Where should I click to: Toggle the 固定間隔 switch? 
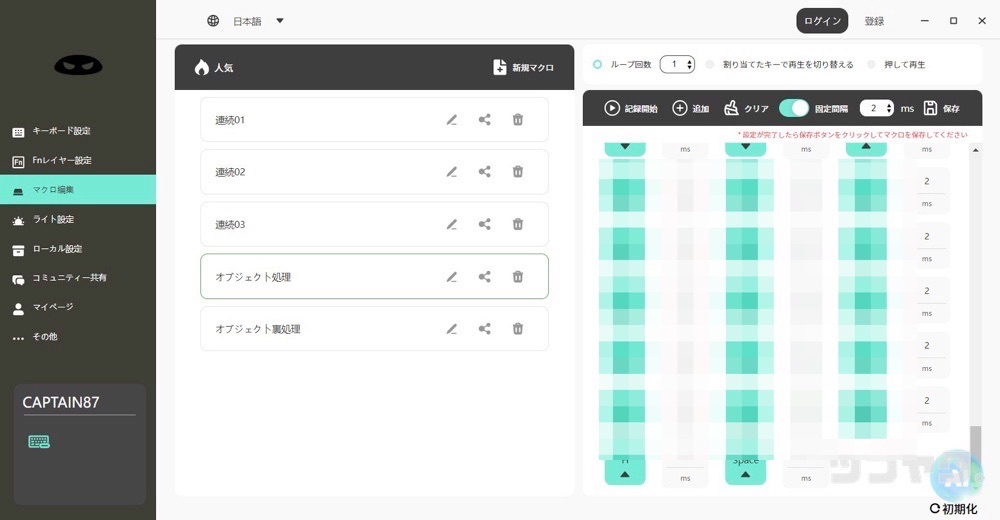coord(794,108)
